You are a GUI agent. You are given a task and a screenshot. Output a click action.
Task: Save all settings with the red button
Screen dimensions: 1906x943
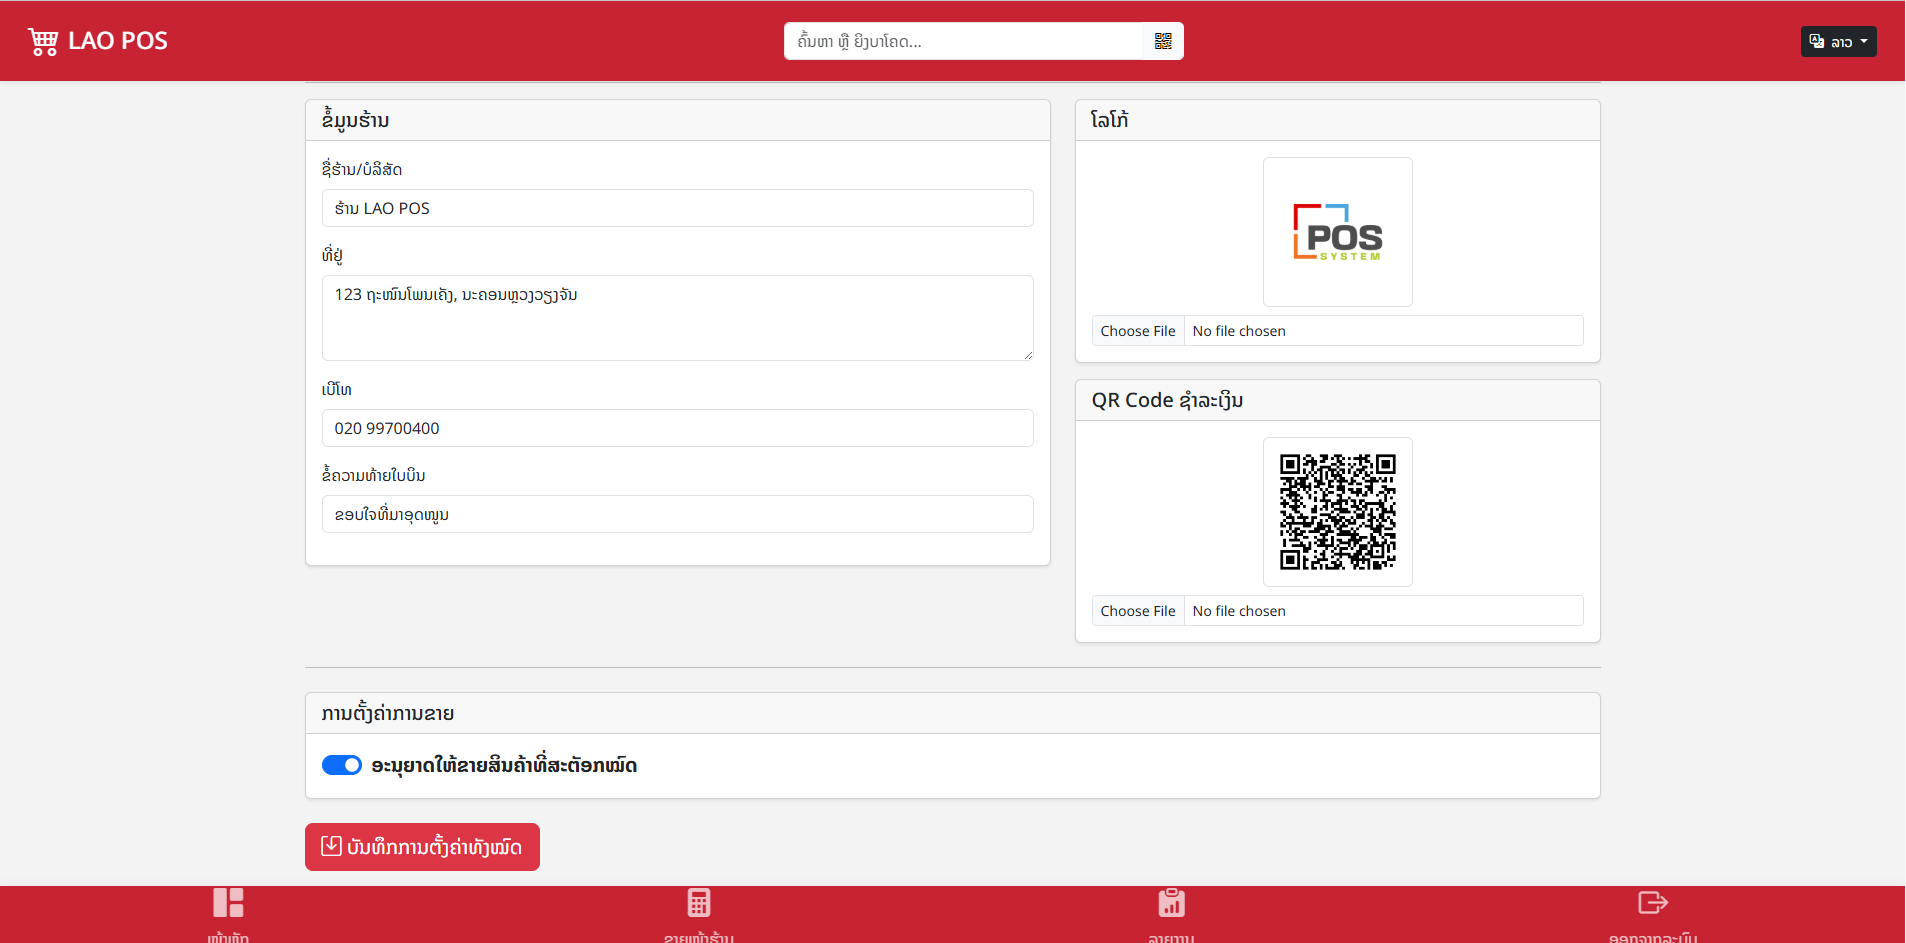click(x=422, y=847)
